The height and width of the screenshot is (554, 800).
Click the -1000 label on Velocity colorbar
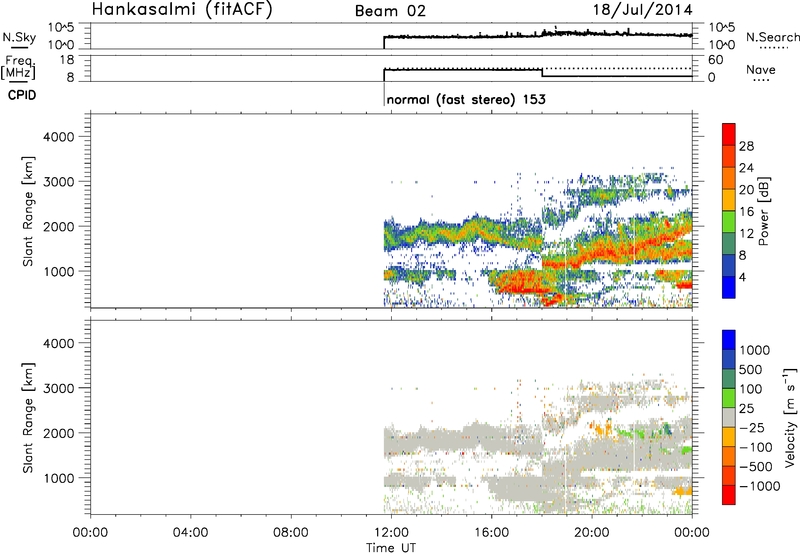point(759,486)
